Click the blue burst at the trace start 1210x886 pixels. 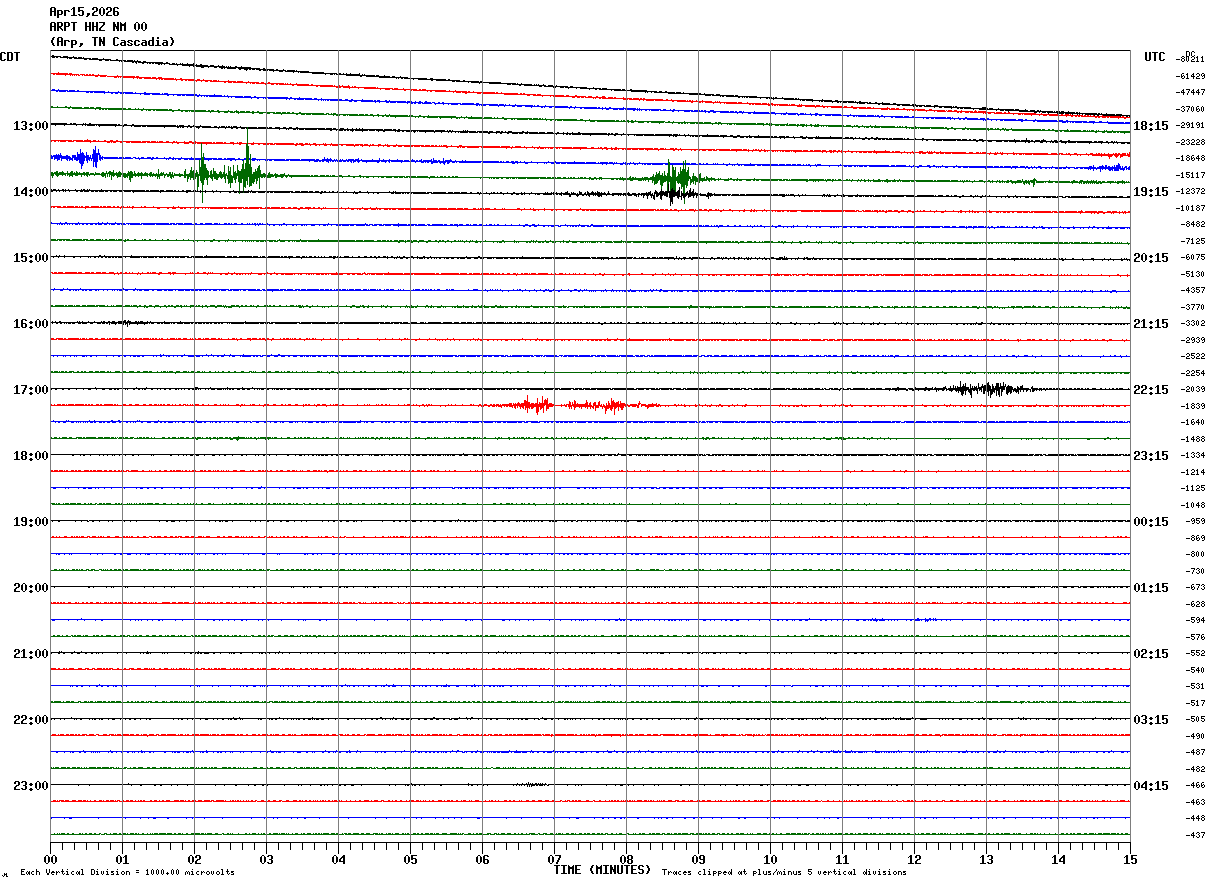[x=80, y=157]
